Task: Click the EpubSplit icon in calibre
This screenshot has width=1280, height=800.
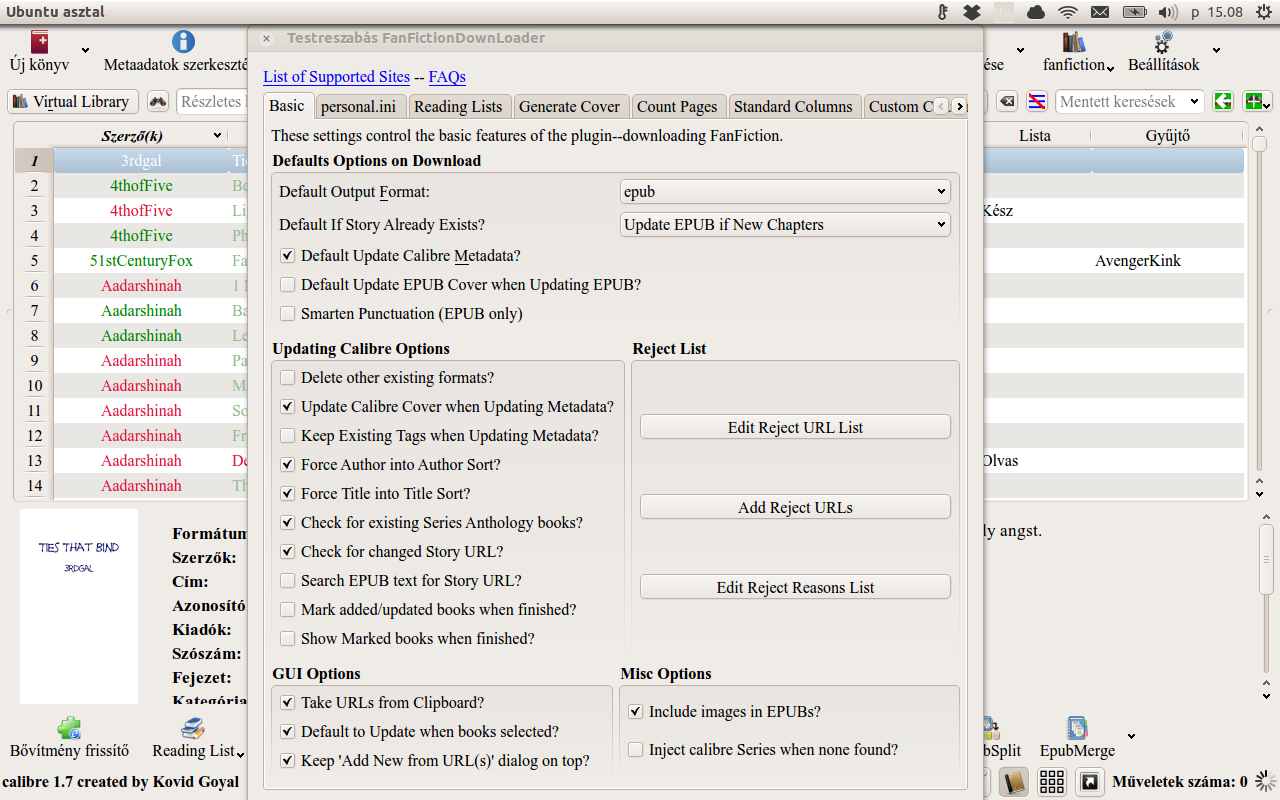Action: pyautogui.click(x=991, y=728)
